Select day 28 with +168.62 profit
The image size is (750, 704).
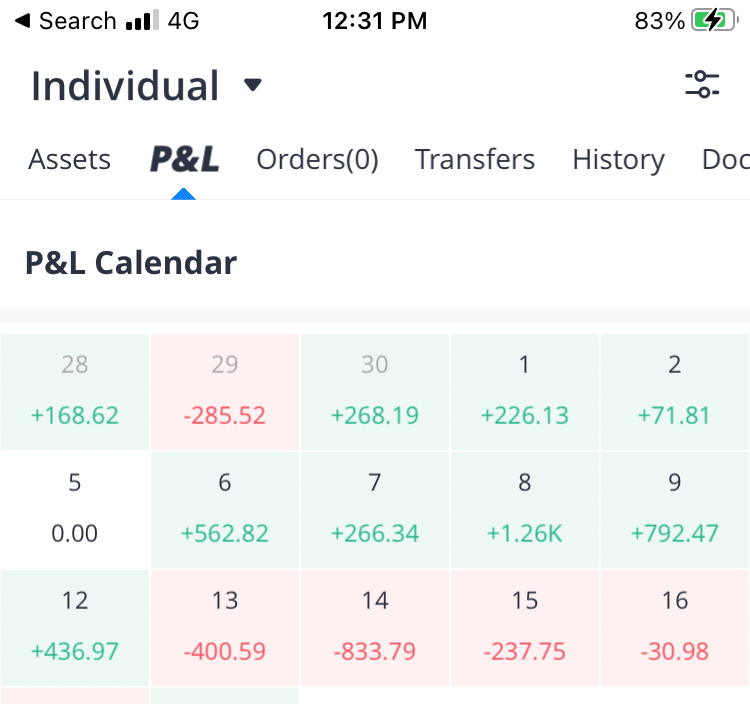[x=75, y=391]
